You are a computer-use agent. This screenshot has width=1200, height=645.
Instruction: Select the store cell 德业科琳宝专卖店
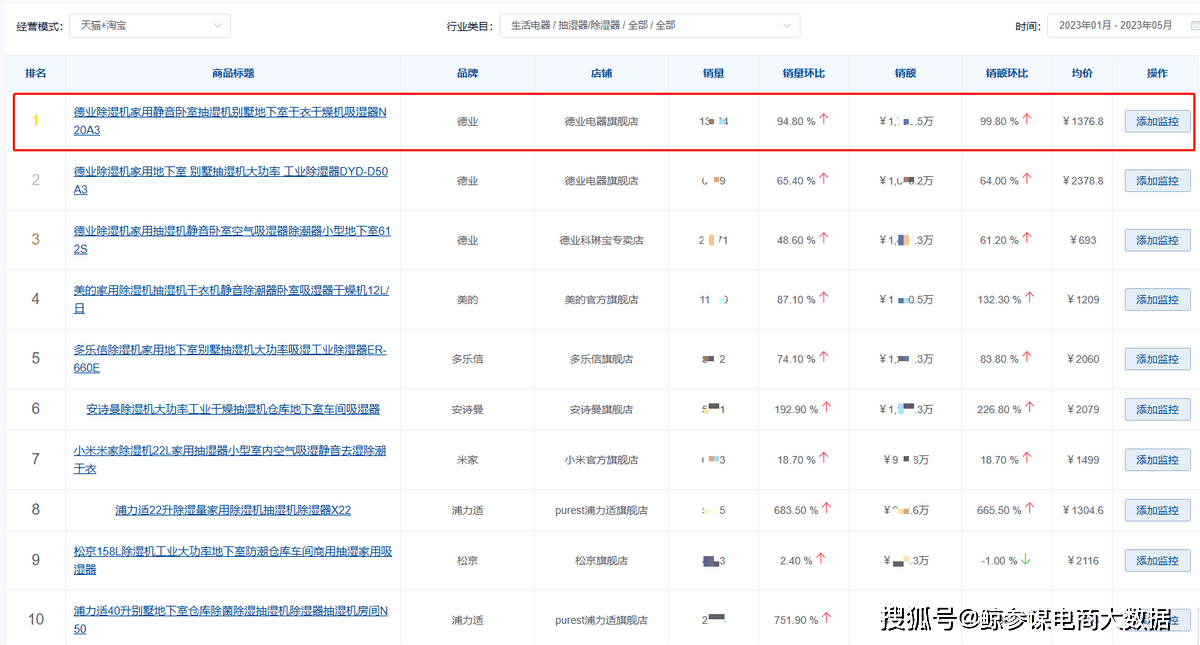tap(601, 241)
